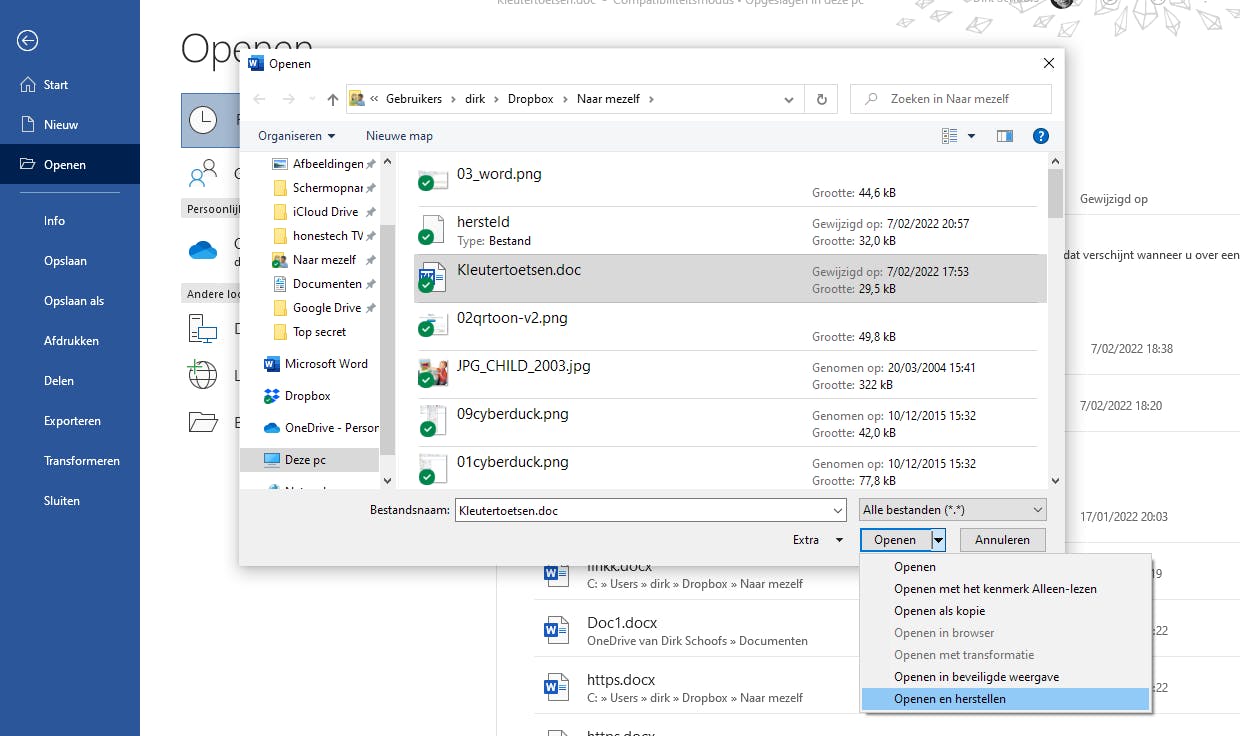This screenshot has width=1240, height=736.
Task: Open the file type filter 'Alle bestanden' dropdown
Action: point(952,510)
